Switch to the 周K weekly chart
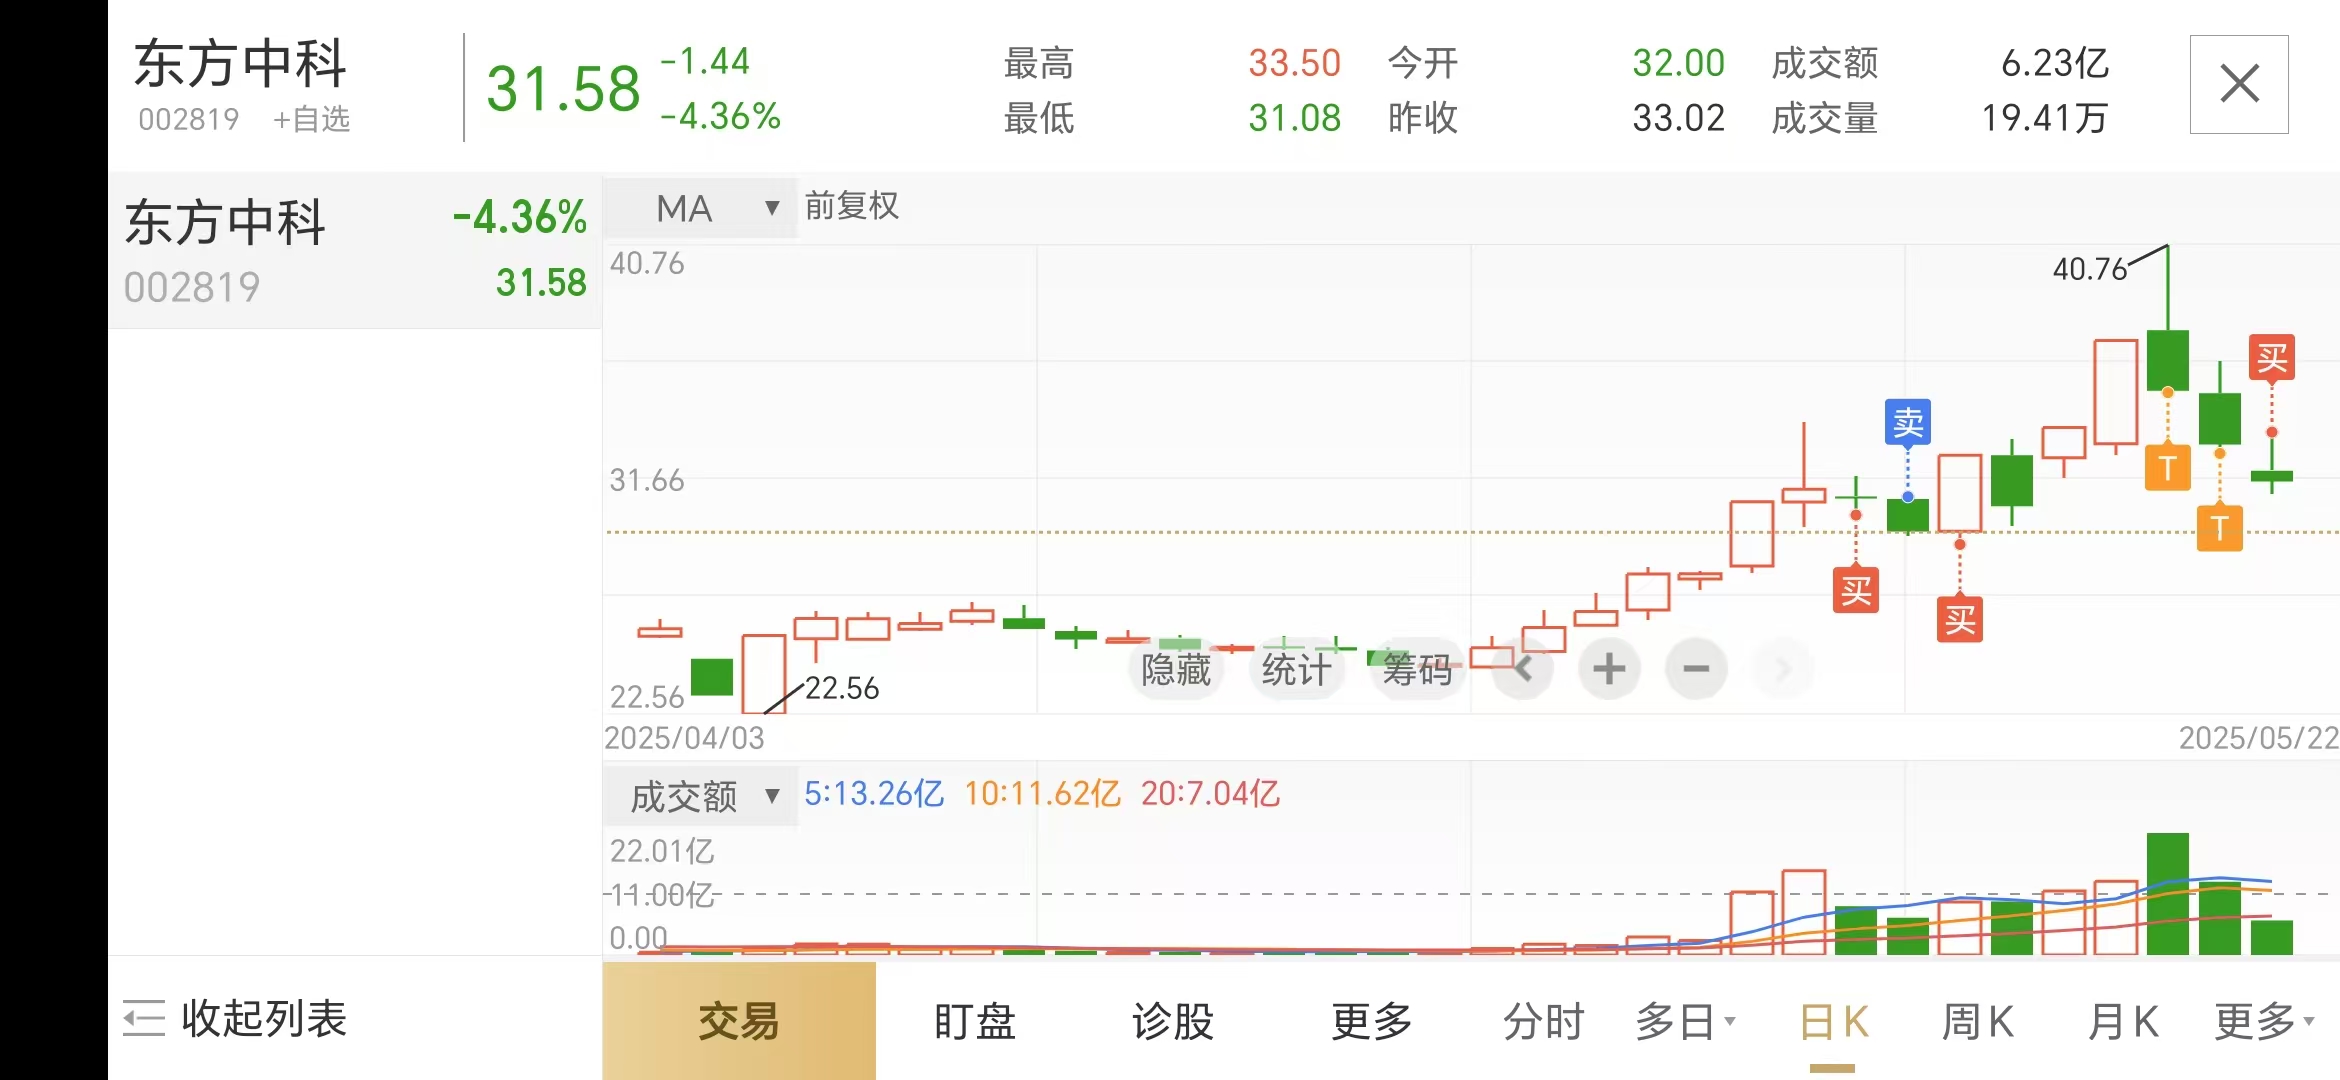The width and height of the screenshot is (2340, 1080). click(x=1978, y=1021)
